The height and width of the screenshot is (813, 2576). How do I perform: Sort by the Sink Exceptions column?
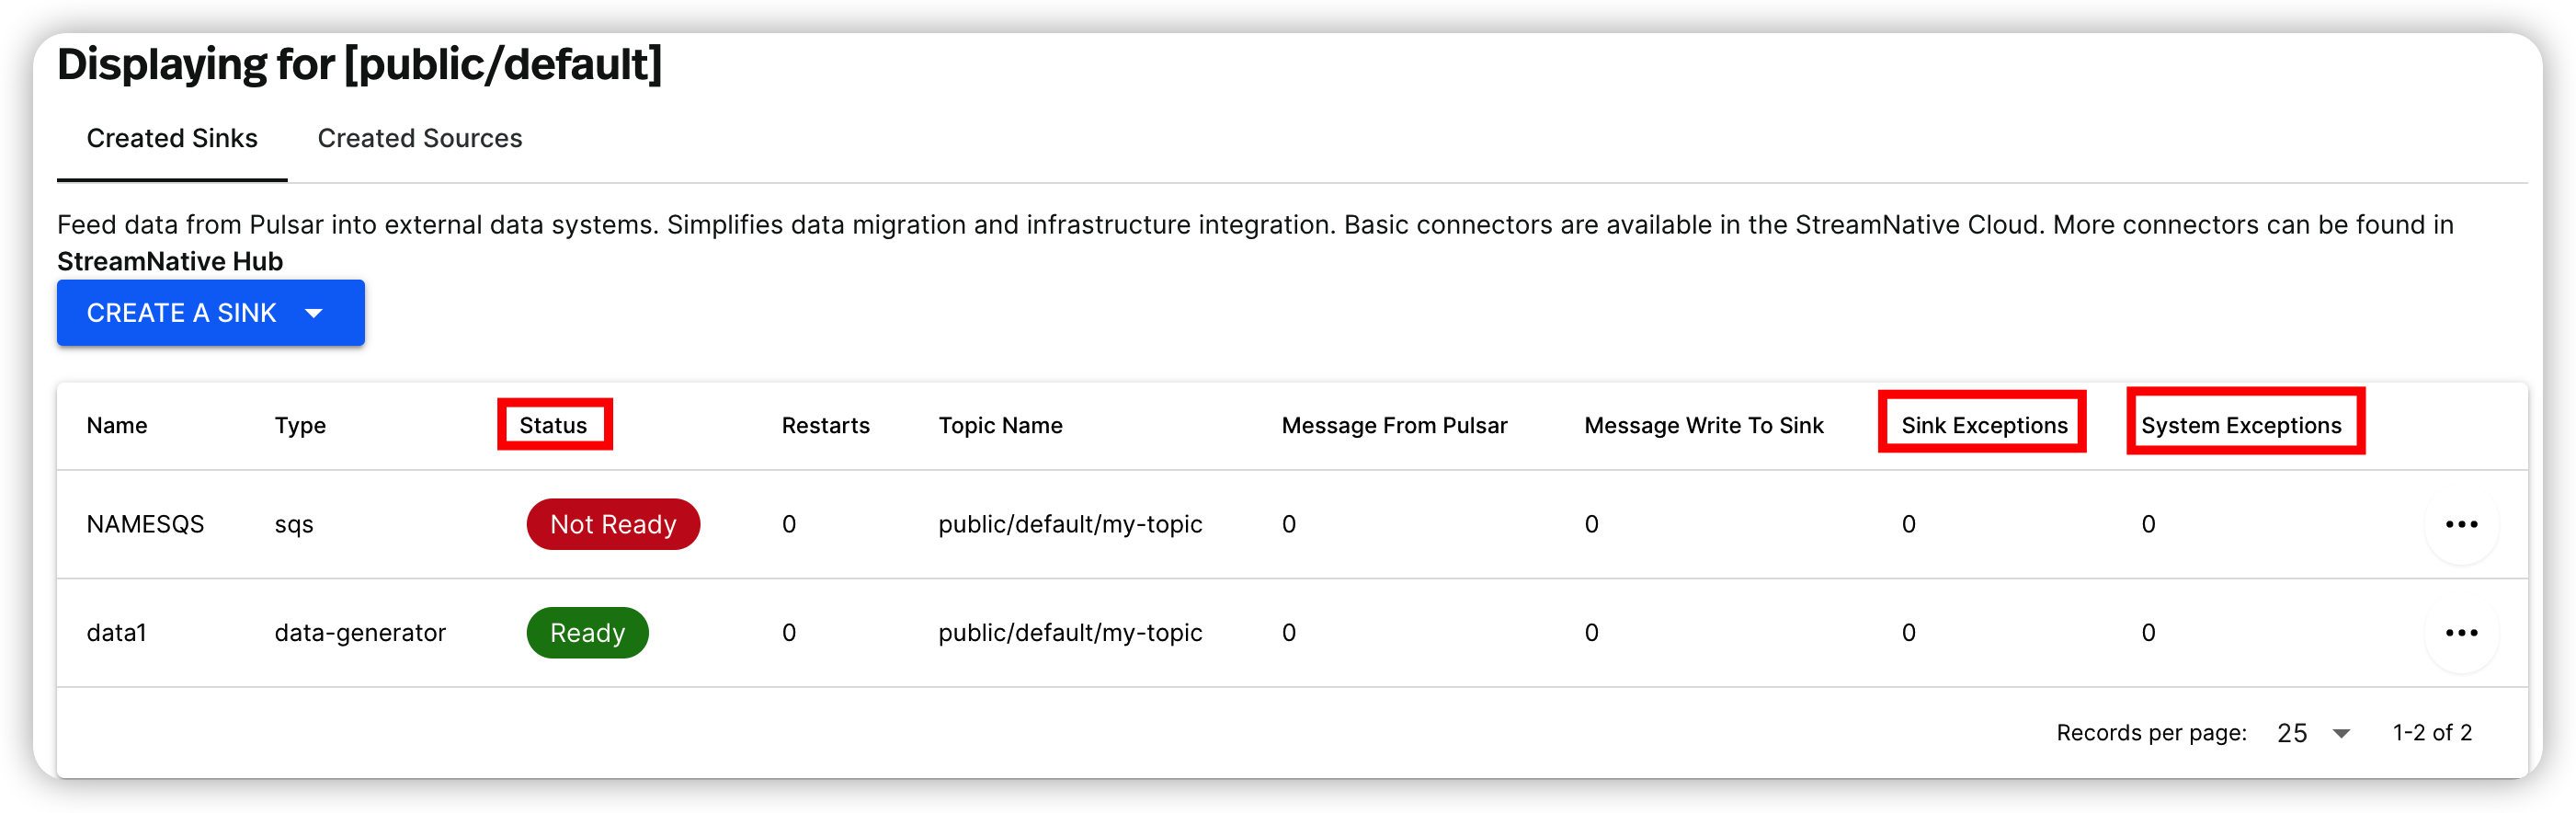1982,425
